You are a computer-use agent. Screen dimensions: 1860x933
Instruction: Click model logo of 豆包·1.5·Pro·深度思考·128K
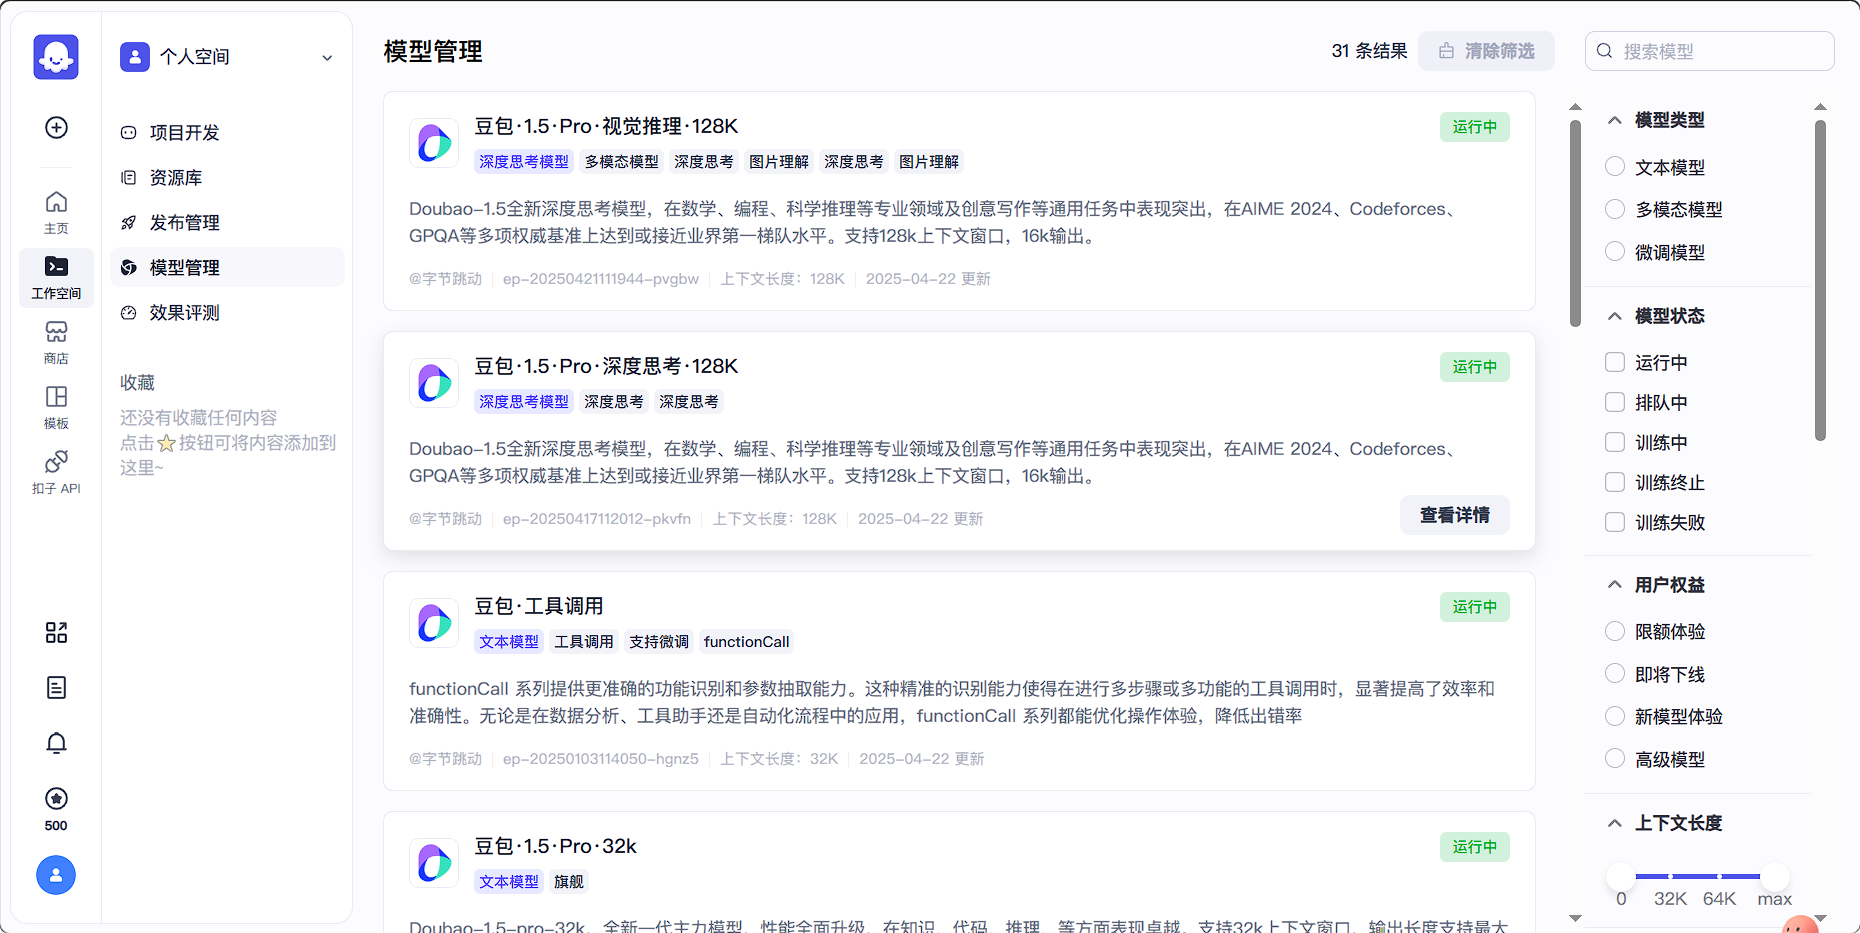click(x=434, y=382)
